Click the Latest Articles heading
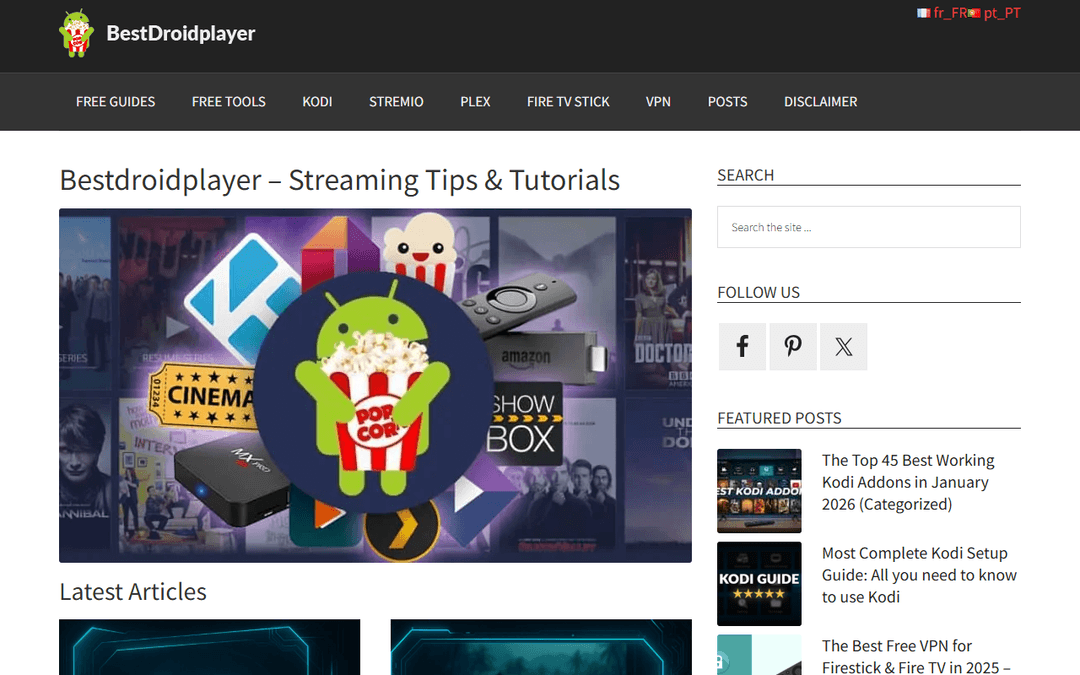Screen dimensions: 1080x675 click(x=133, y=592)
